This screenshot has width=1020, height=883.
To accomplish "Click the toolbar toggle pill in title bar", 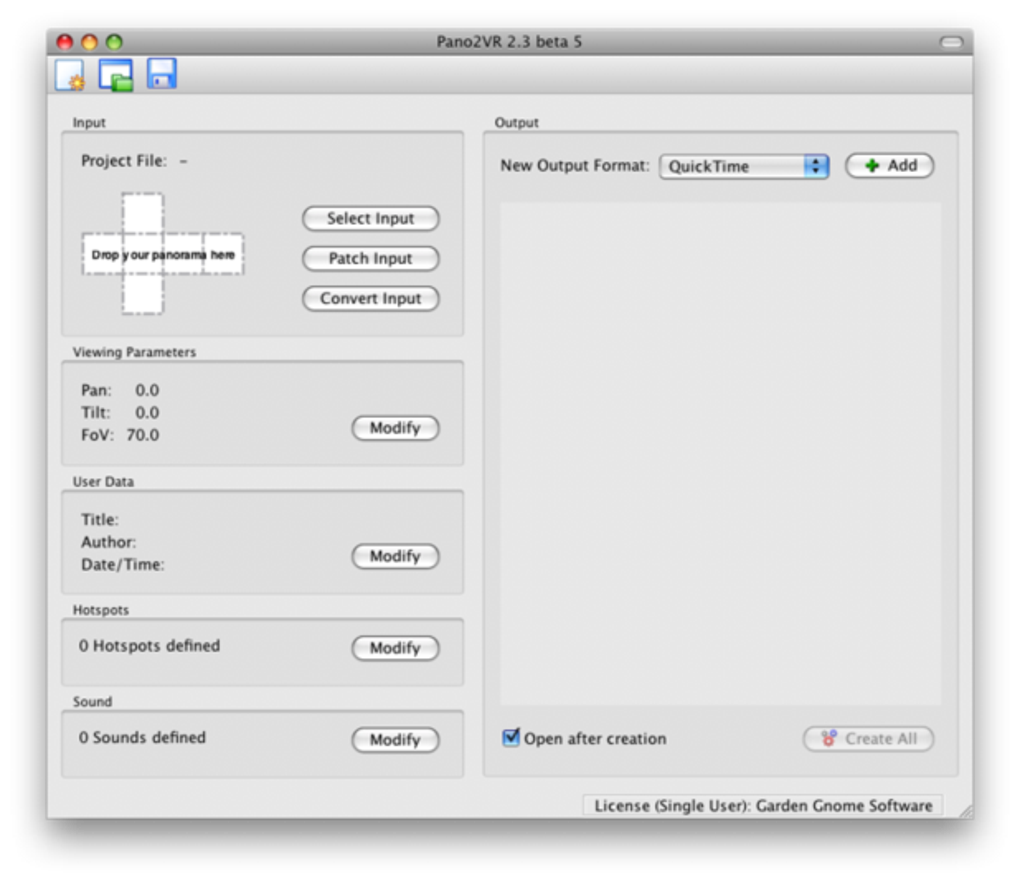I will click(x=951, y=42).
